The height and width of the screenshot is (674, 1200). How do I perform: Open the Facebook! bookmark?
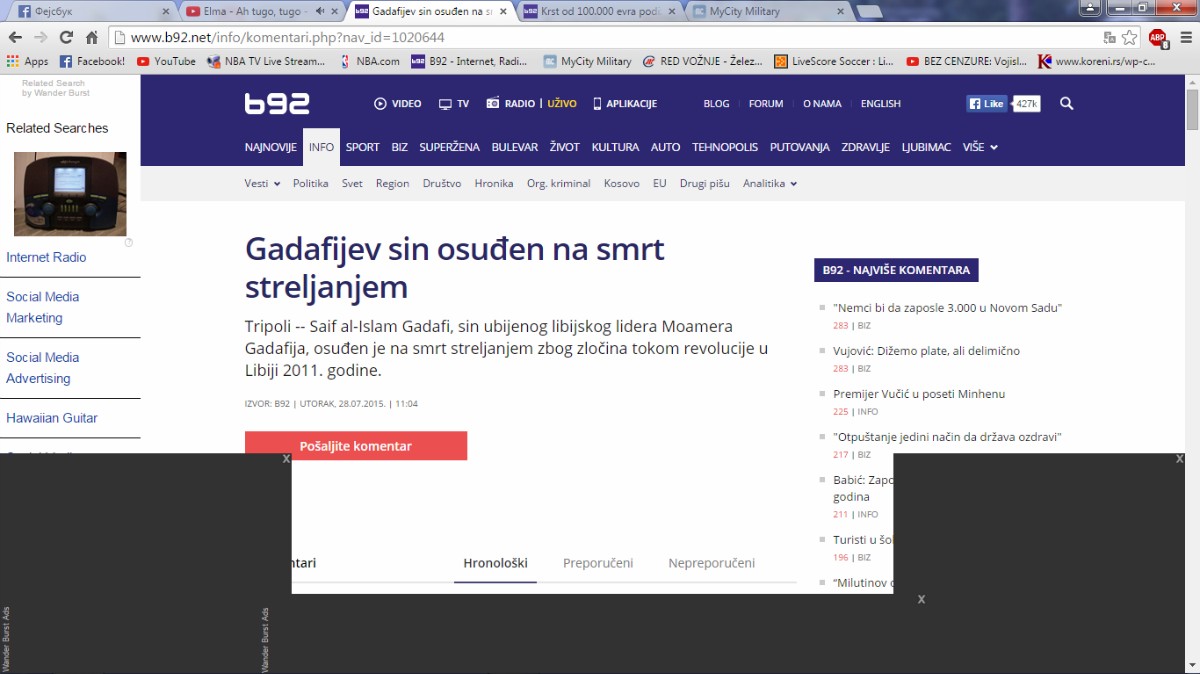point(92,61)
